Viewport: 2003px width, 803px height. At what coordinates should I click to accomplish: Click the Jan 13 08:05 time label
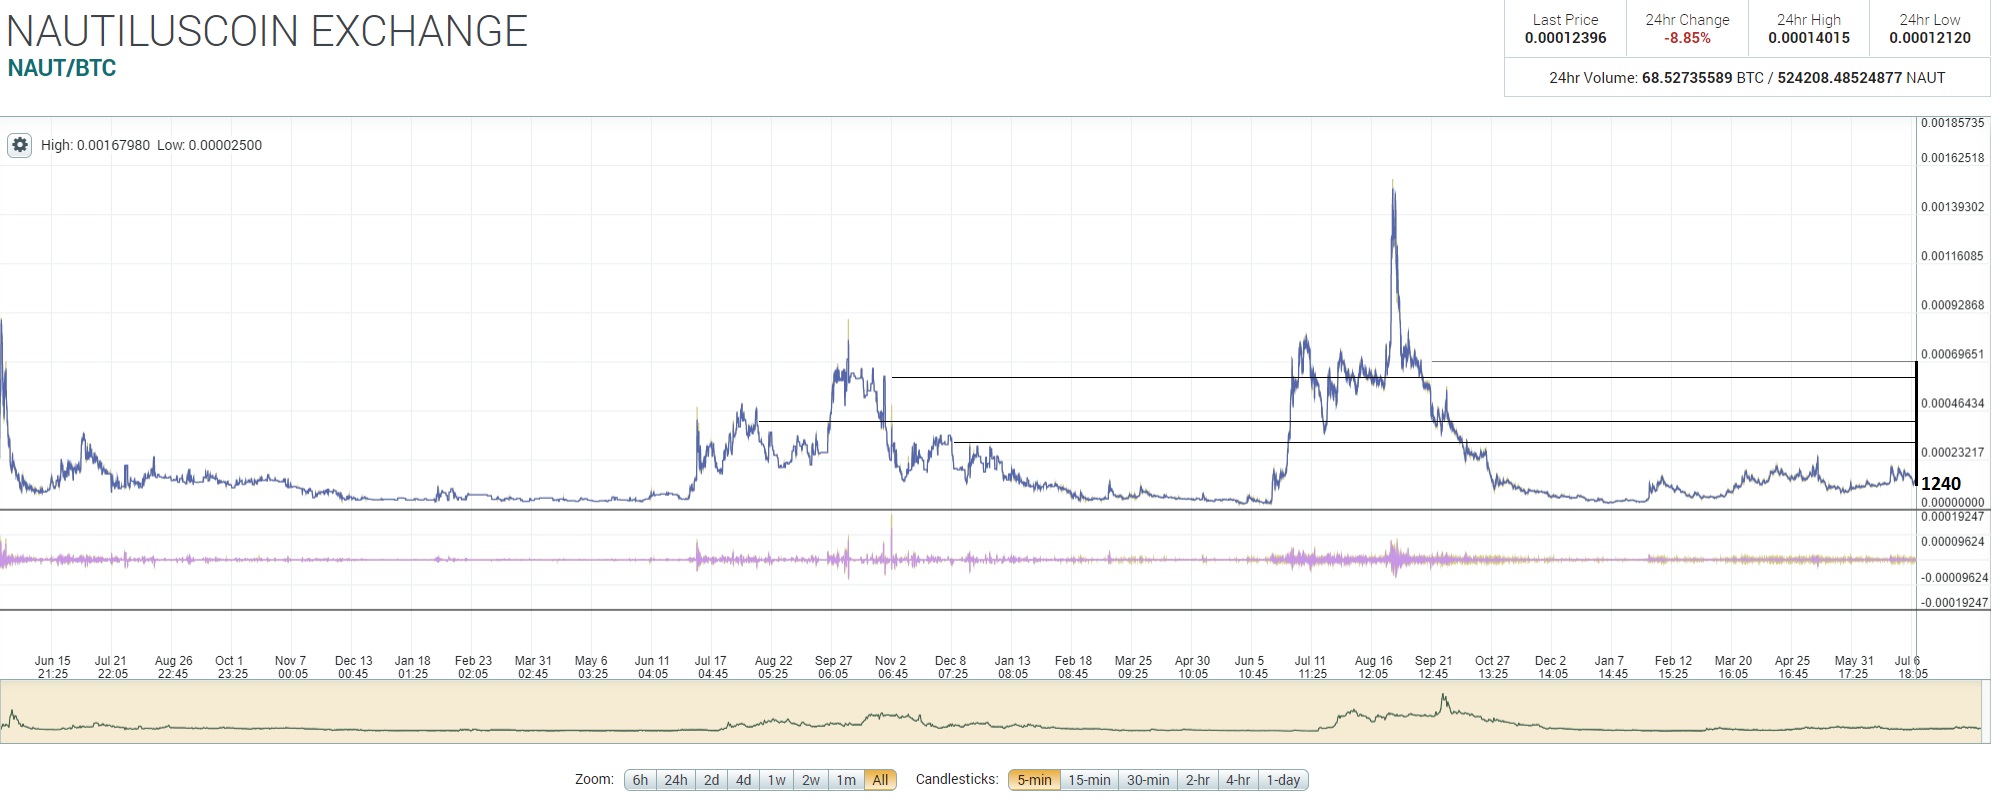pyautogui.click(x=1012, y=667)
